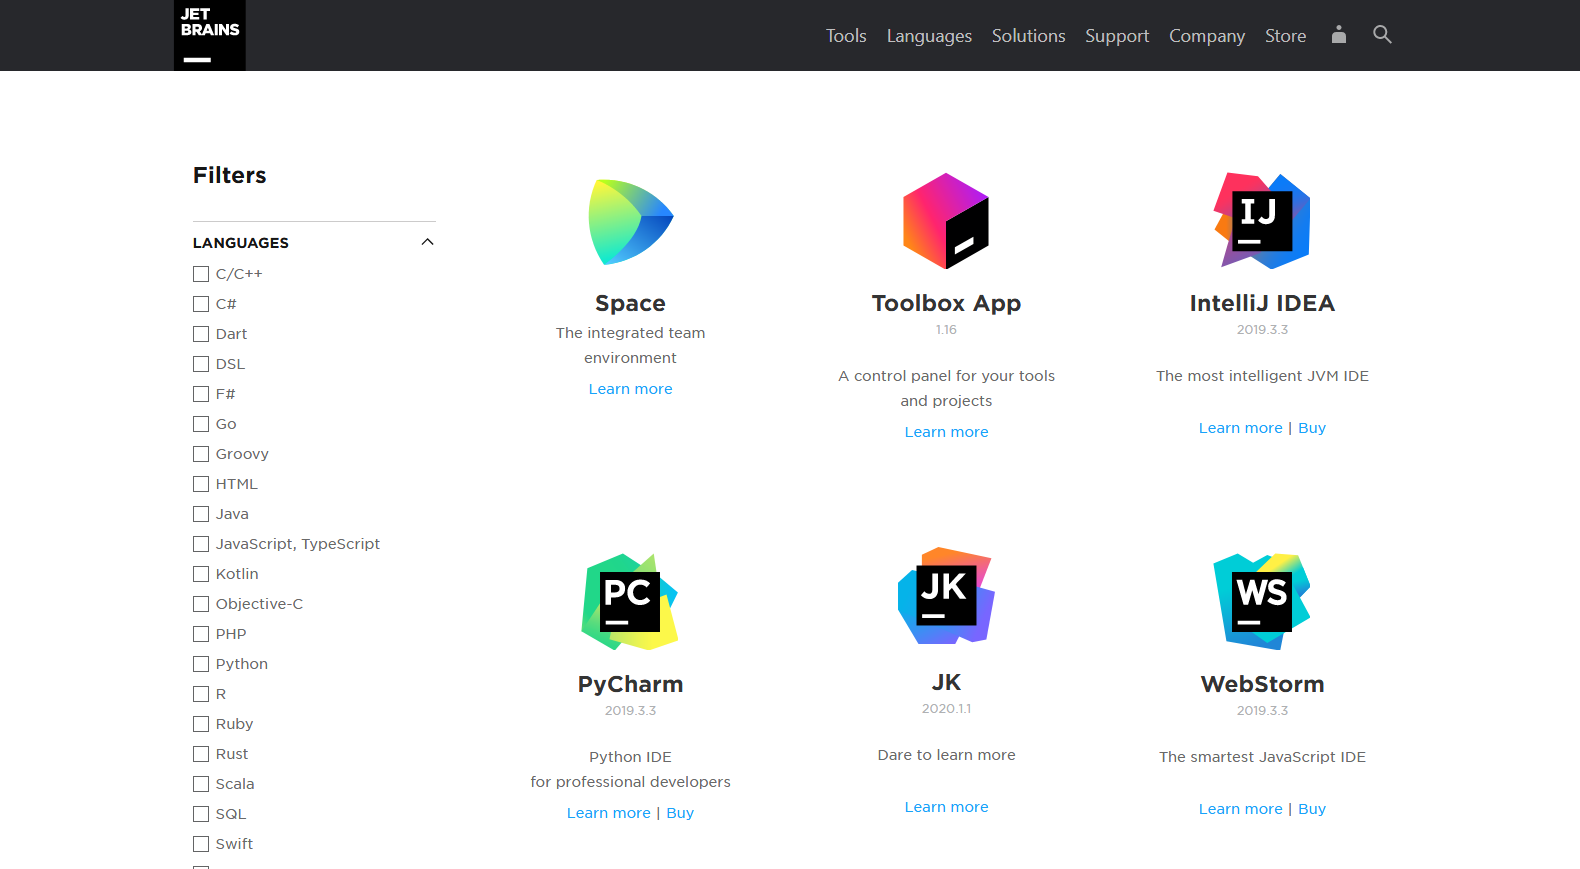Screen dimensions: 1580x869
Task: Open Learn more for PyCharm
Action: (608, 813)
